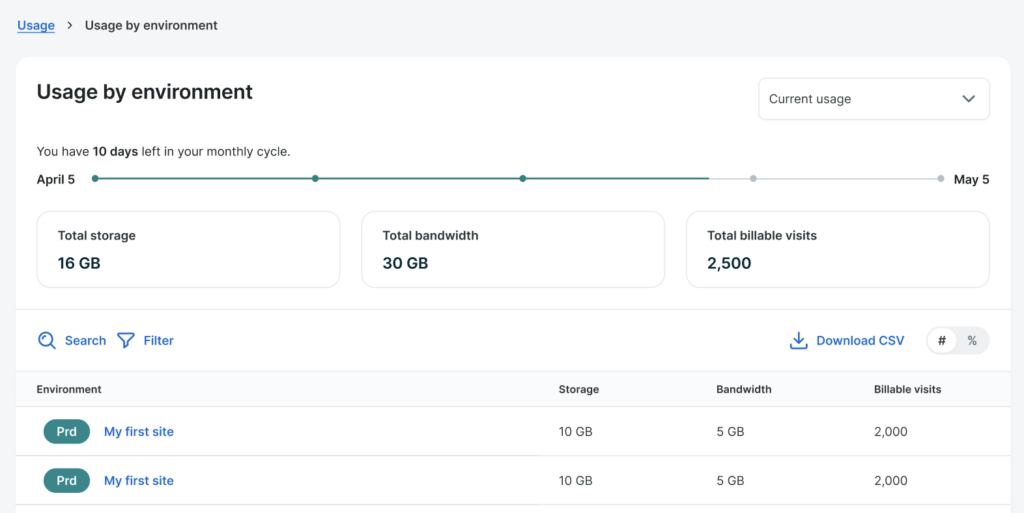Click the Bandwidth column header
1024x513 pixels.
pyautogui.click(x=744, y=389)
